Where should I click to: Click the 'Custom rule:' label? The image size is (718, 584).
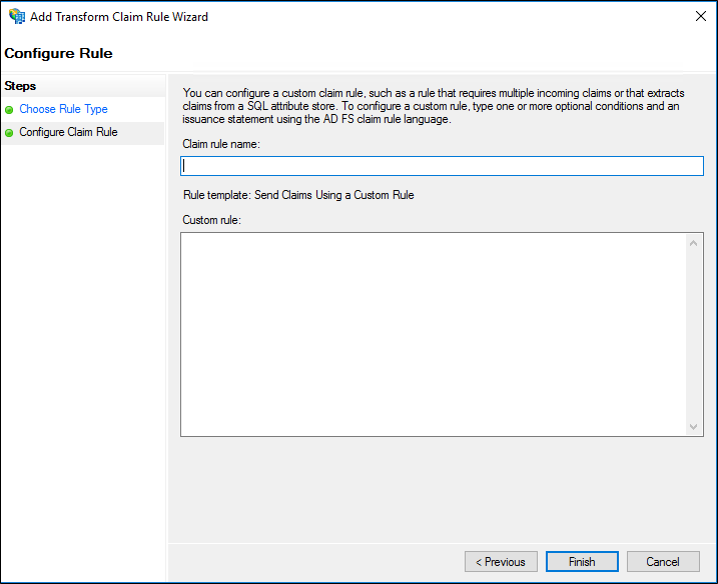click(212, 219)
